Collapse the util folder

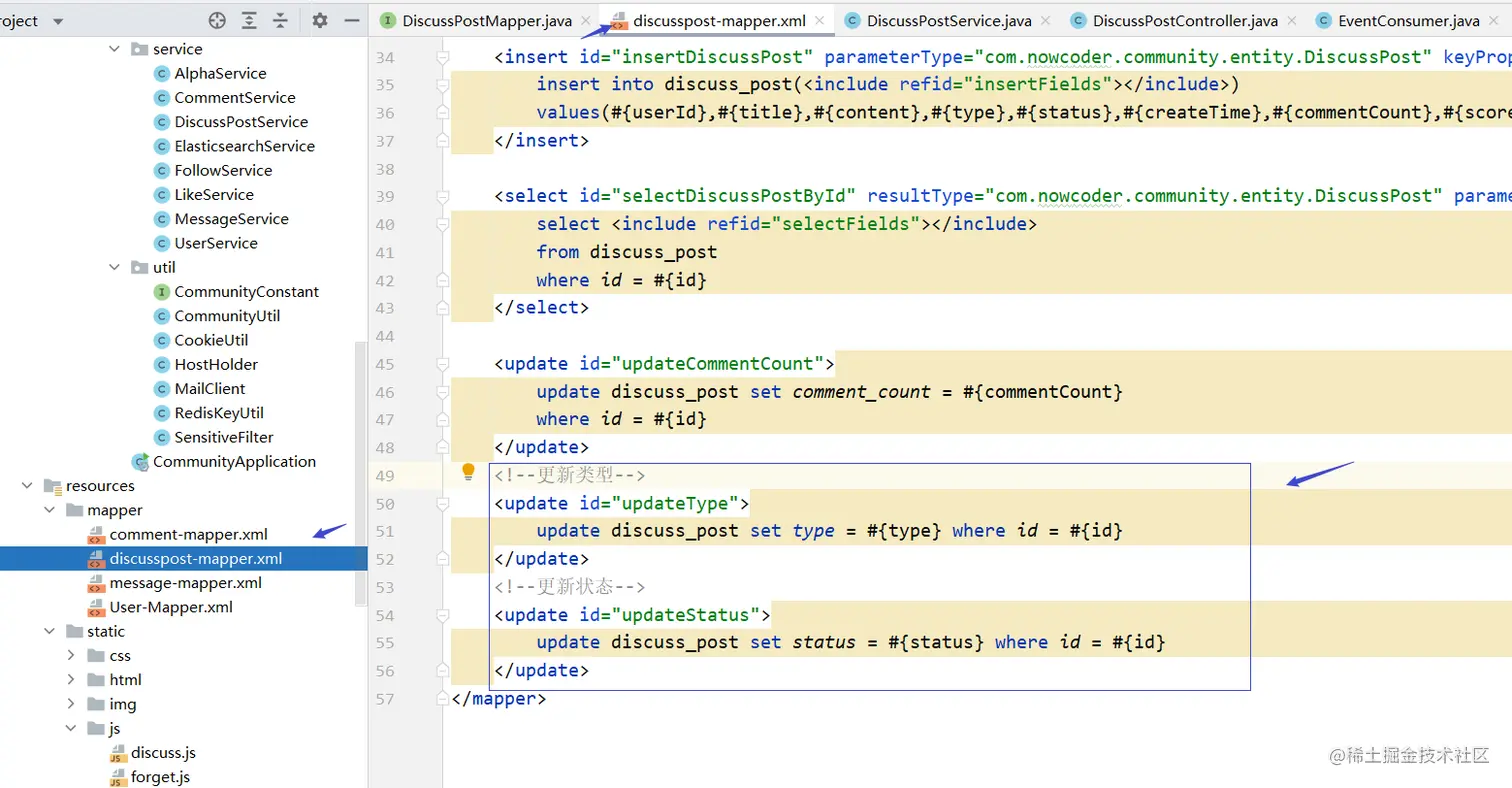pos(115,267)
